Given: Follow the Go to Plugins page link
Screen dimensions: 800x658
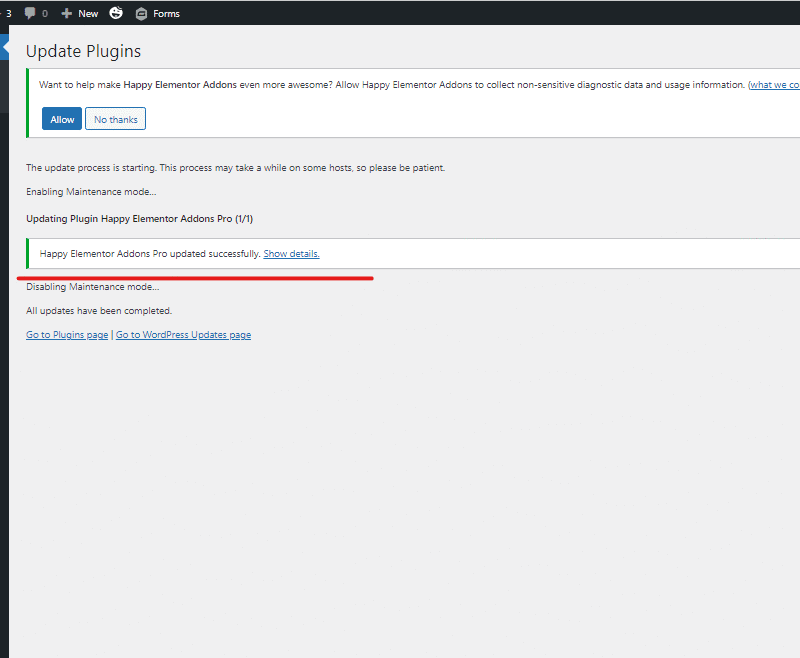Looking at the screenshot, I should click(67, 335).
